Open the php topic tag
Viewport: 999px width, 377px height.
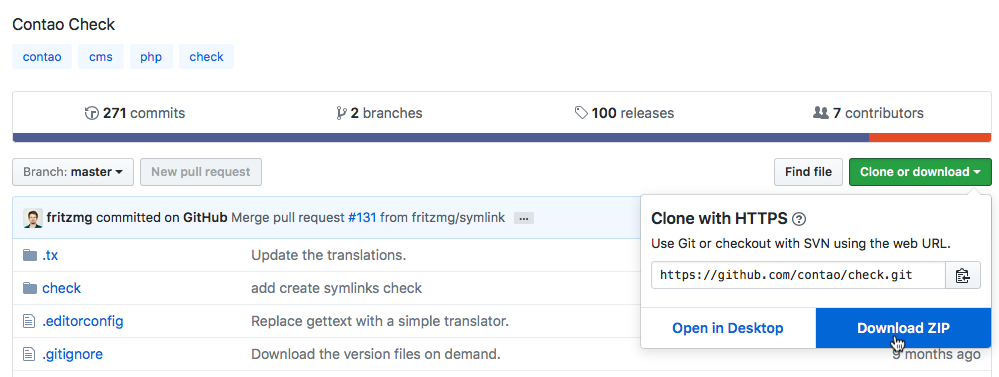click(x=151, y=57)
